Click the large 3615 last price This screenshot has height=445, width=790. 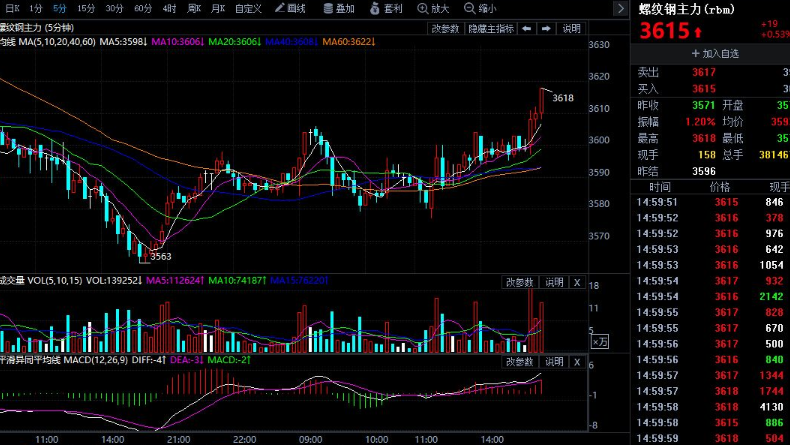tap(664, 31)
